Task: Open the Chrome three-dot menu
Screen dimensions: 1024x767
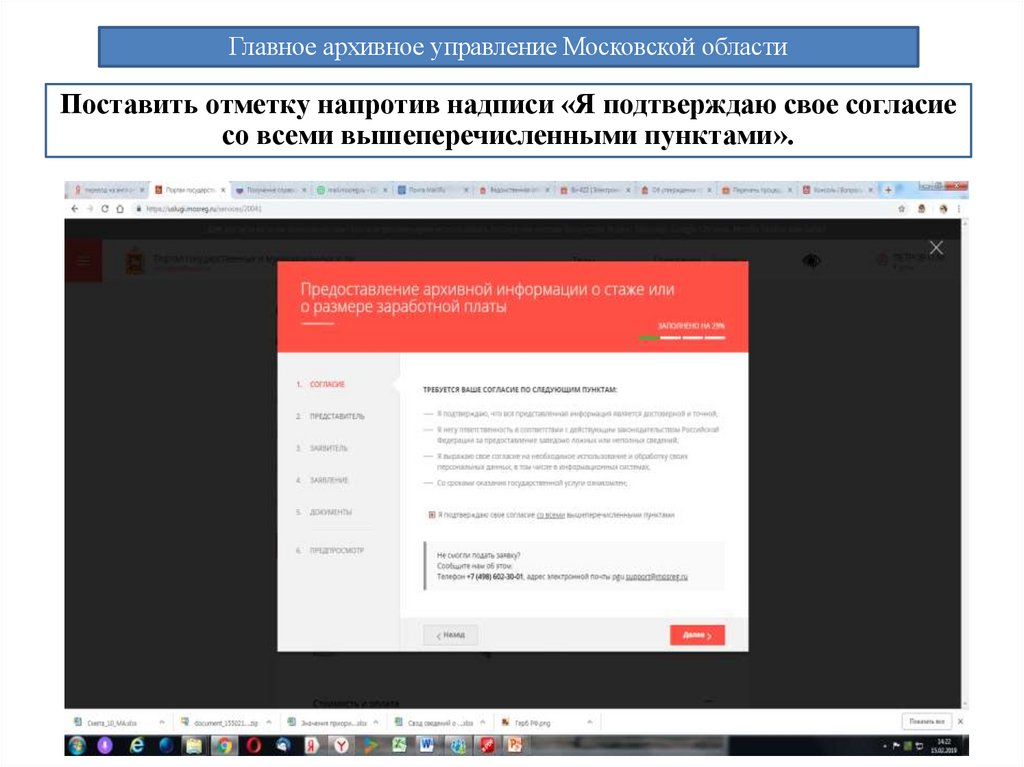Action: 959,209
